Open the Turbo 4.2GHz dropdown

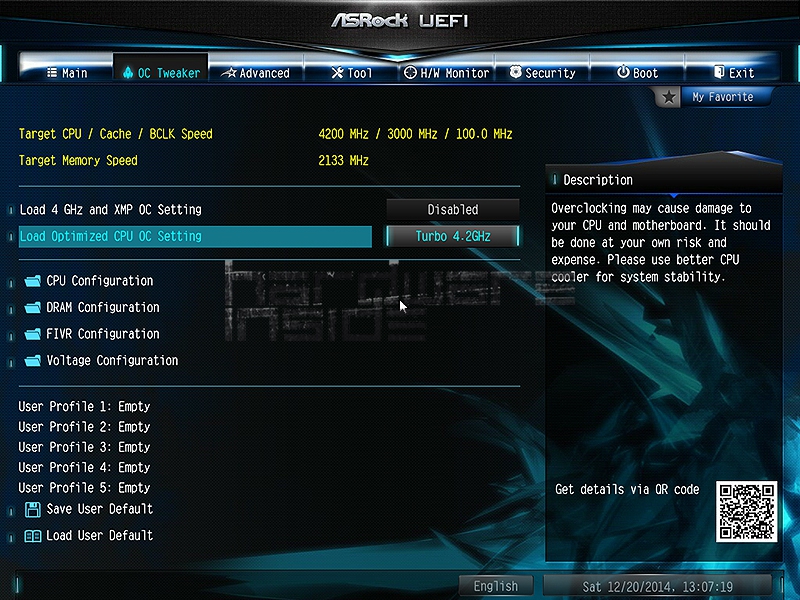[x=453, y=236]
